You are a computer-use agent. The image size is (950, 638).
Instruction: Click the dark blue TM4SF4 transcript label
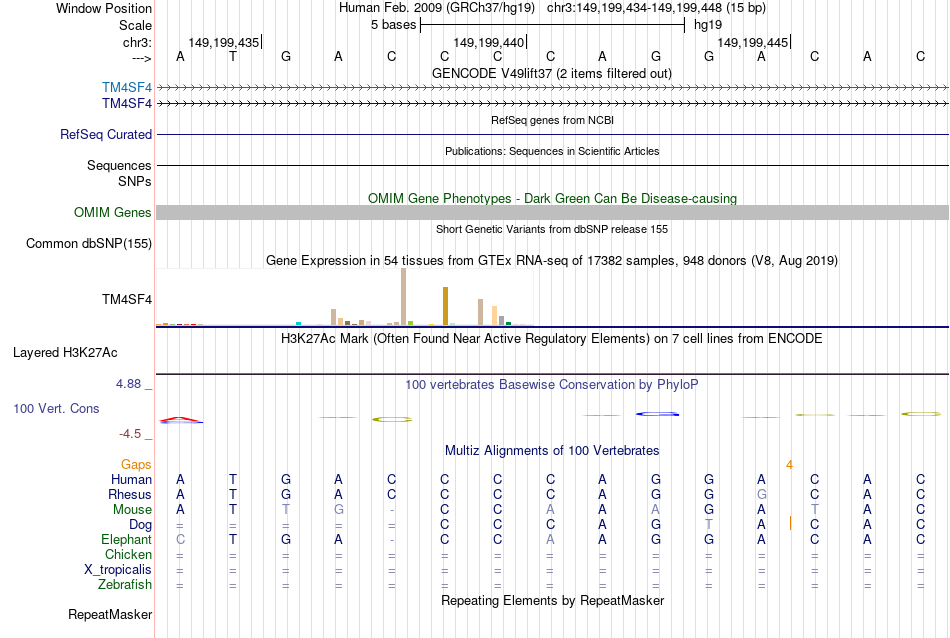tap(127, 104)
